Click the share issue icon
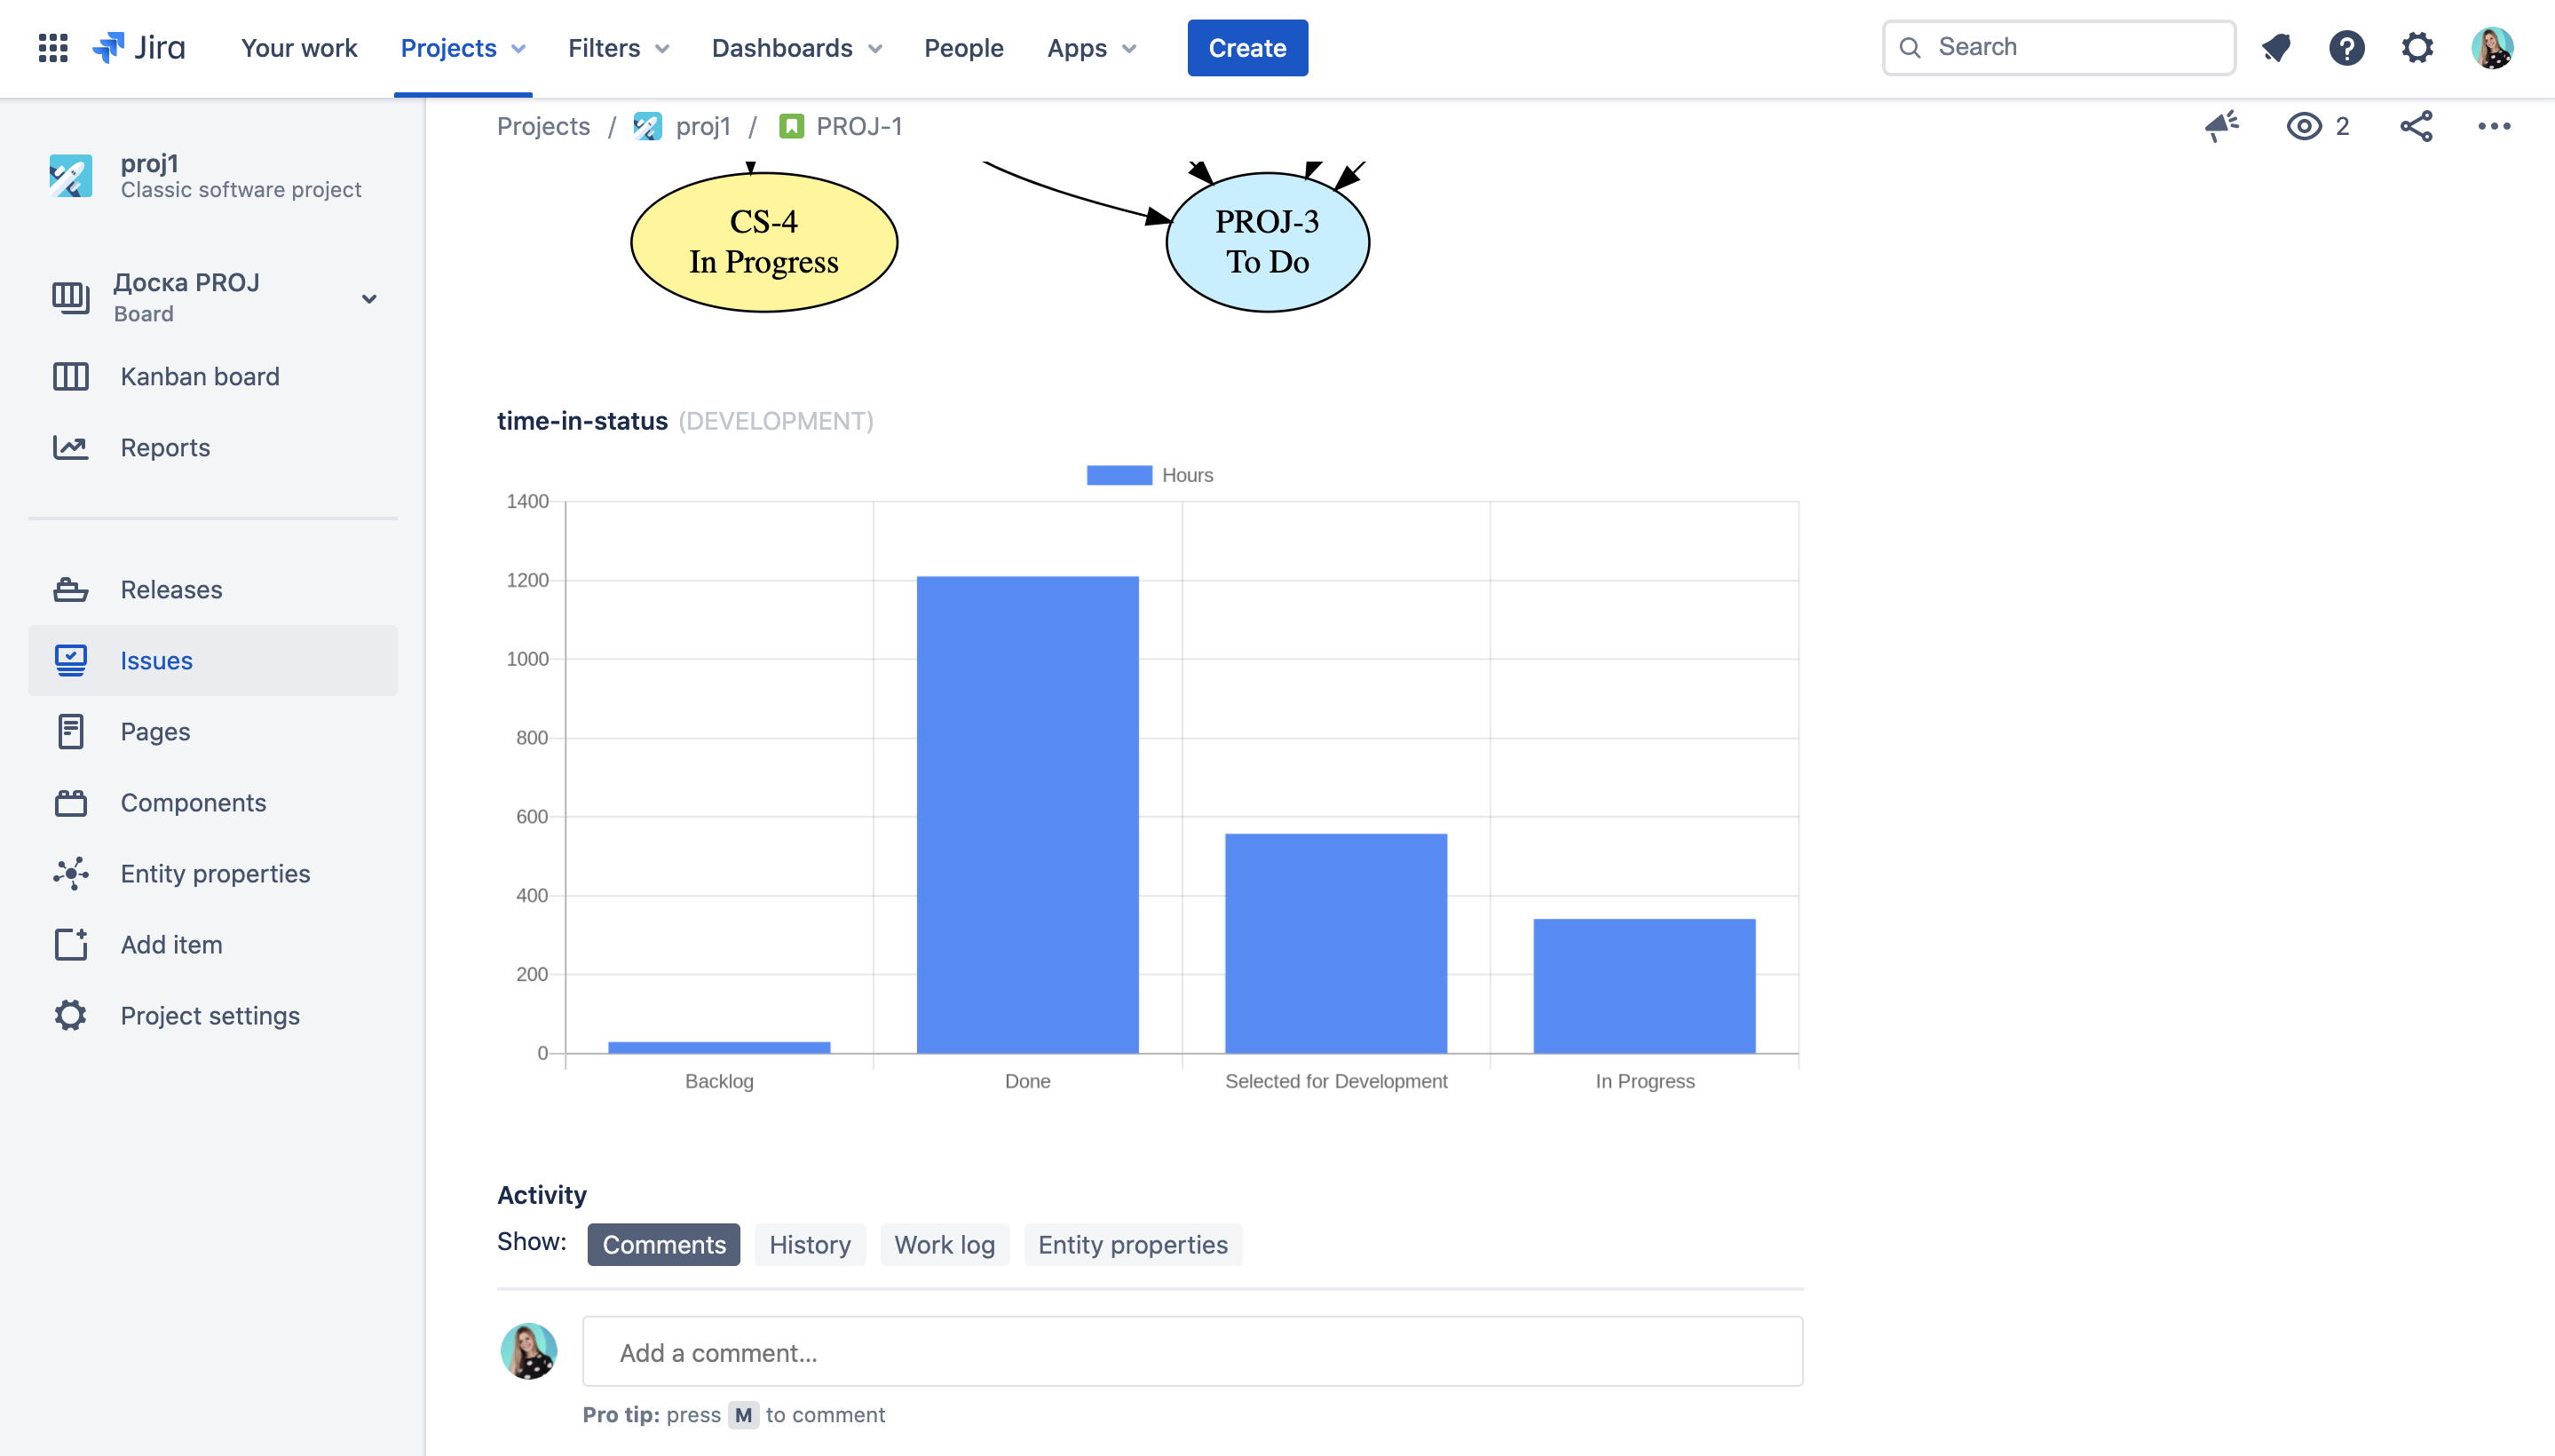The width and height of the screenshot is (2555, 1456). [x=2416, y=126]
